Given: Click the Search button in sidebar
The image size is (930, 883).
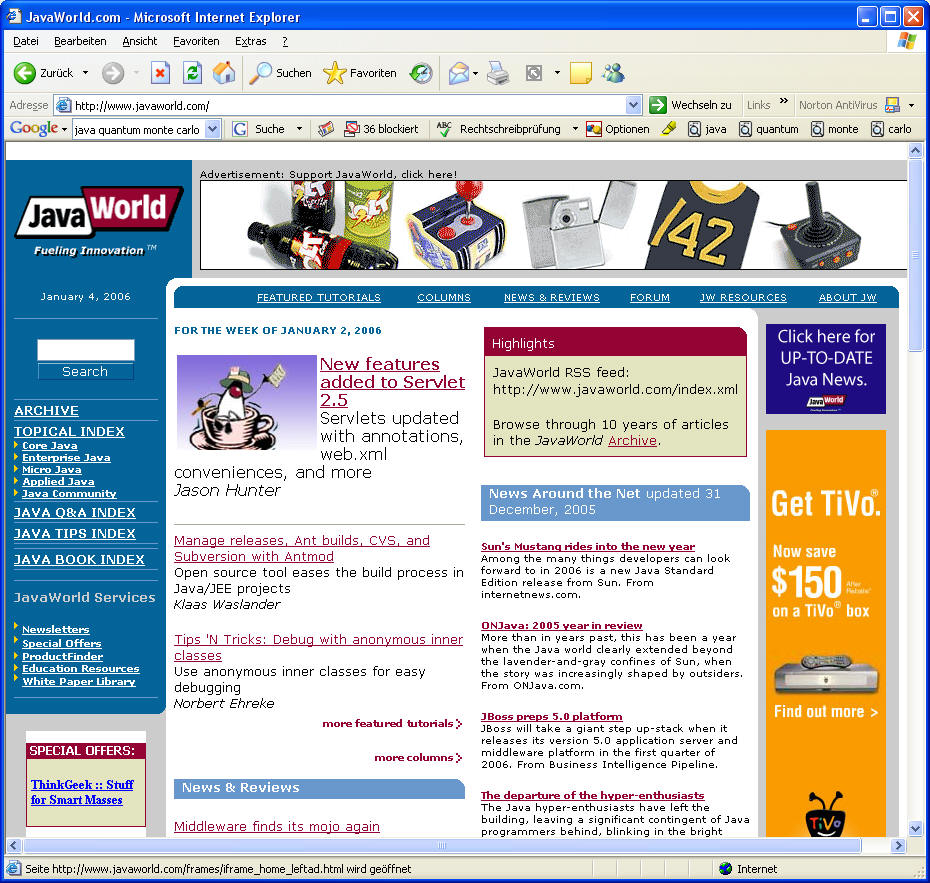Looking at the screenshot, I should click(x=85, y=371).
